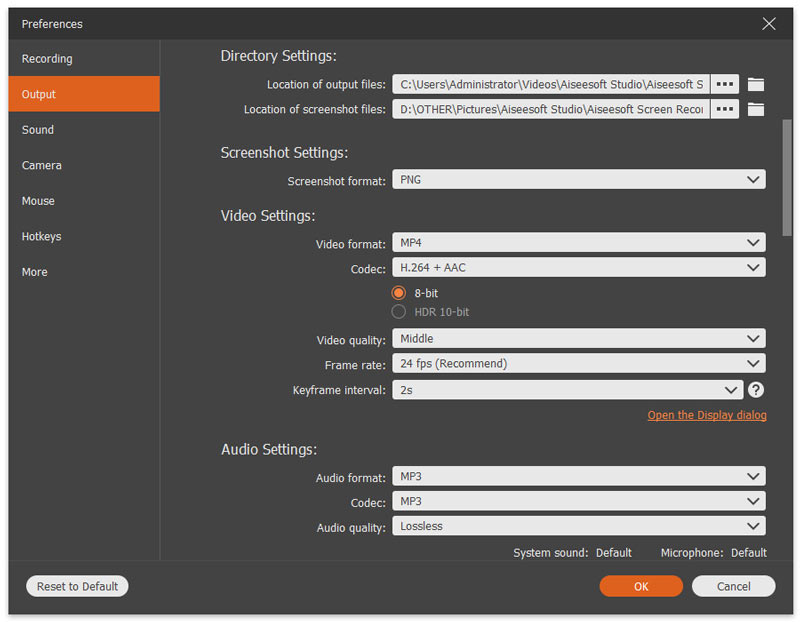Expand the Keyframe interval dropdown
800x622 pixels.
coord(567,390)
